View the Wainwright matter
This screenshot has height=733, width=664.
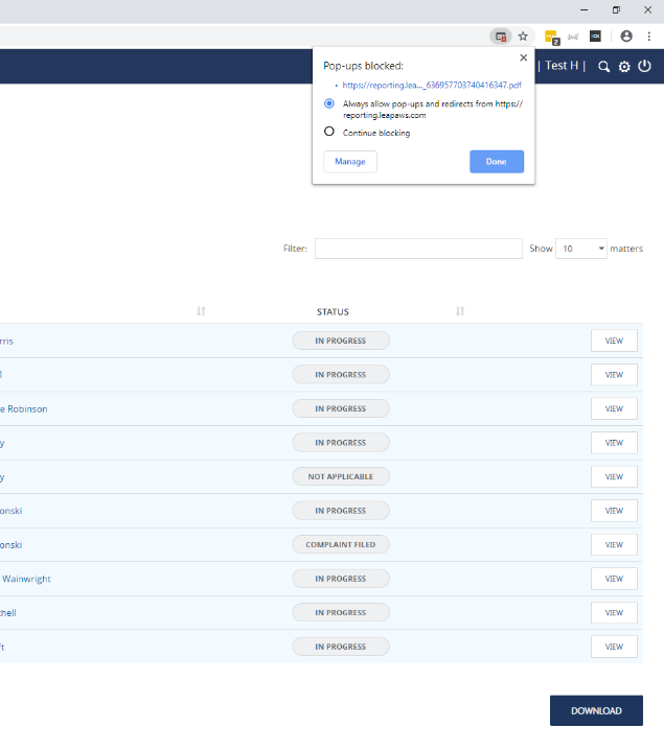[x=614, y=579]
